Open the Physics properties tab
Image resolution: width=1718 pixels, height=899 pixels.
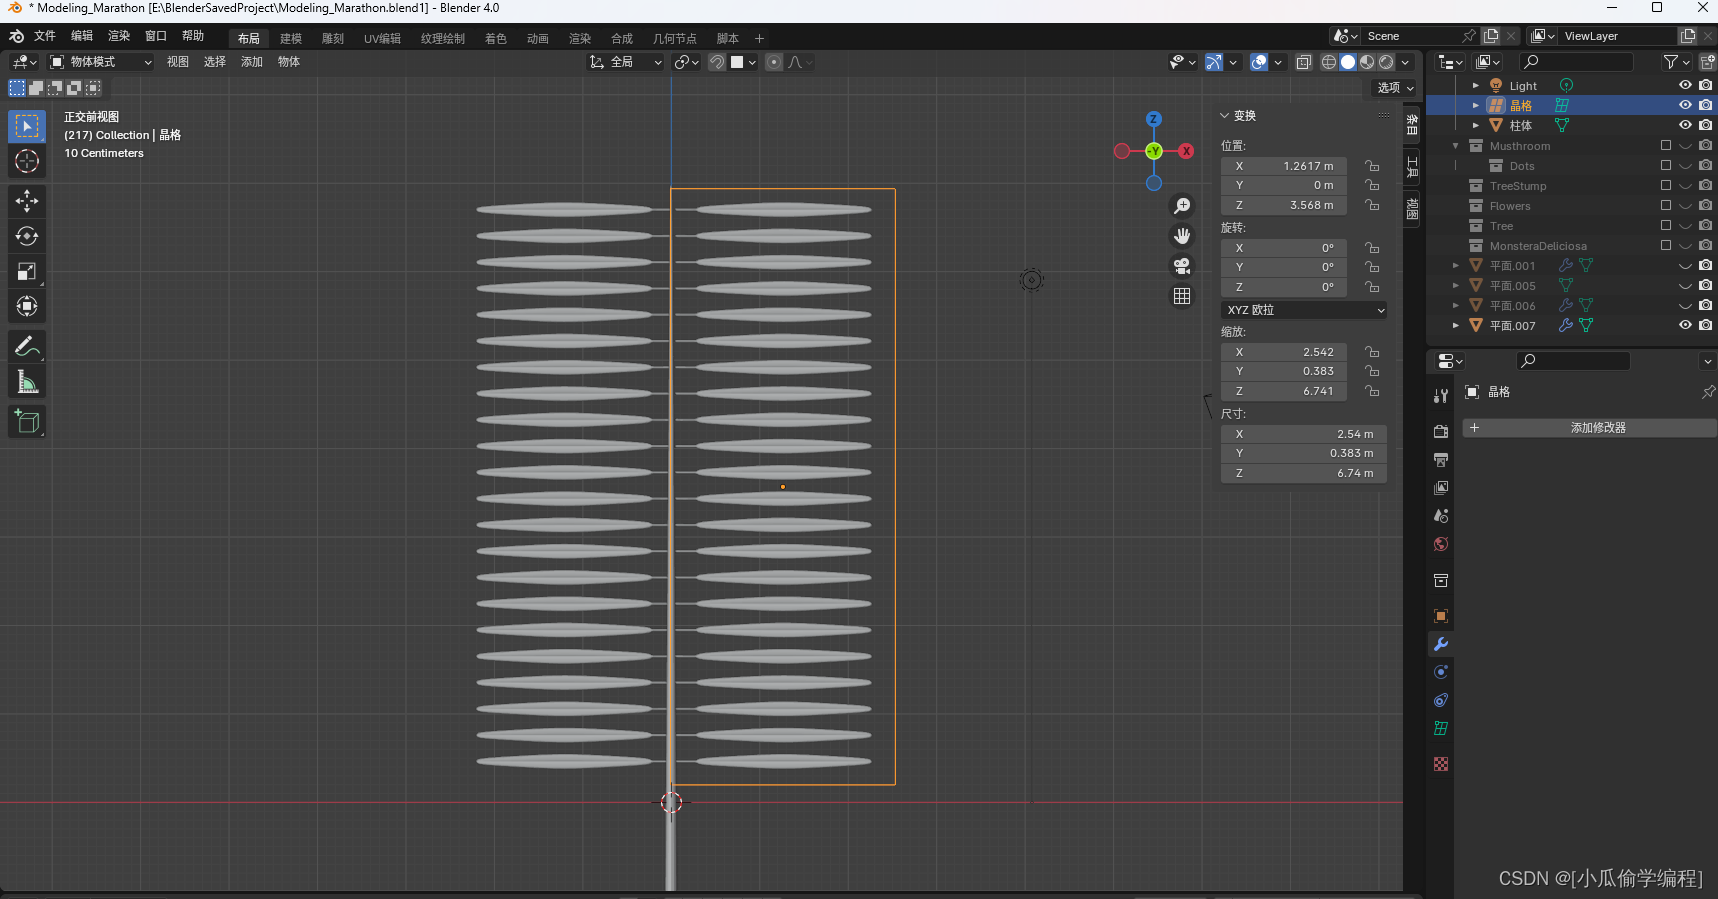(1441, 672)
